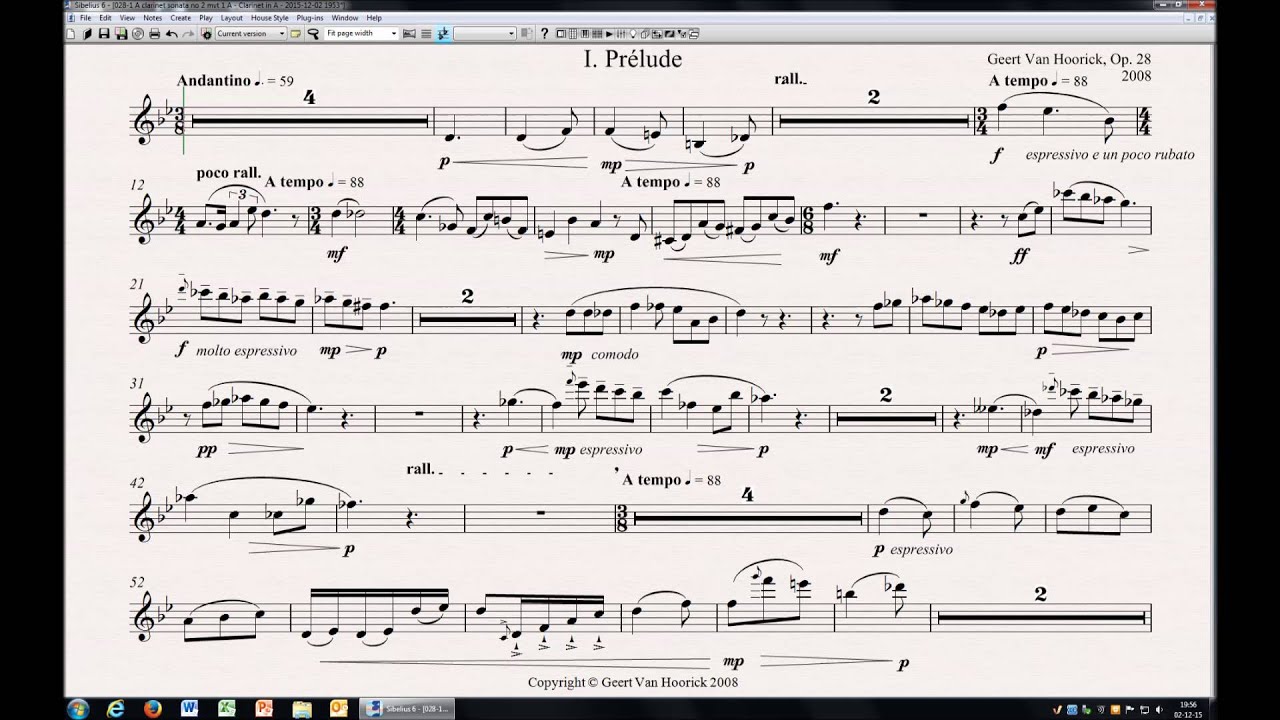Open Excel from the taskbar

click(x=227, y=708)
